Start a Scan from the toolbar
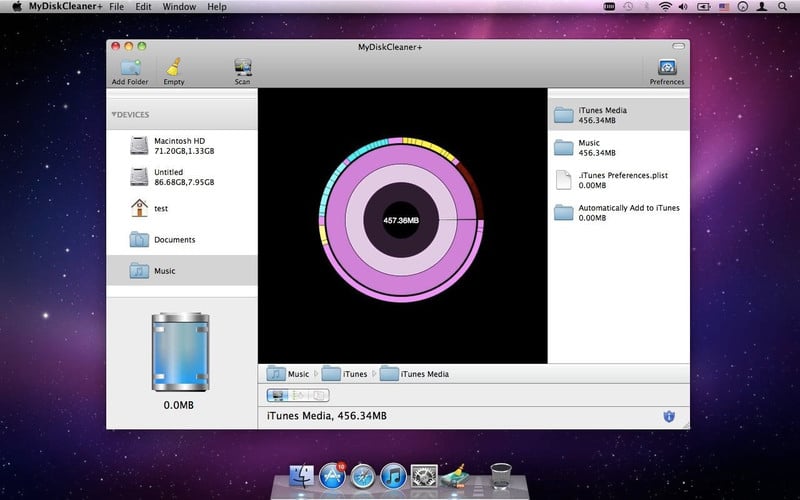Screen dimensions: 800x500 (242, 72)
